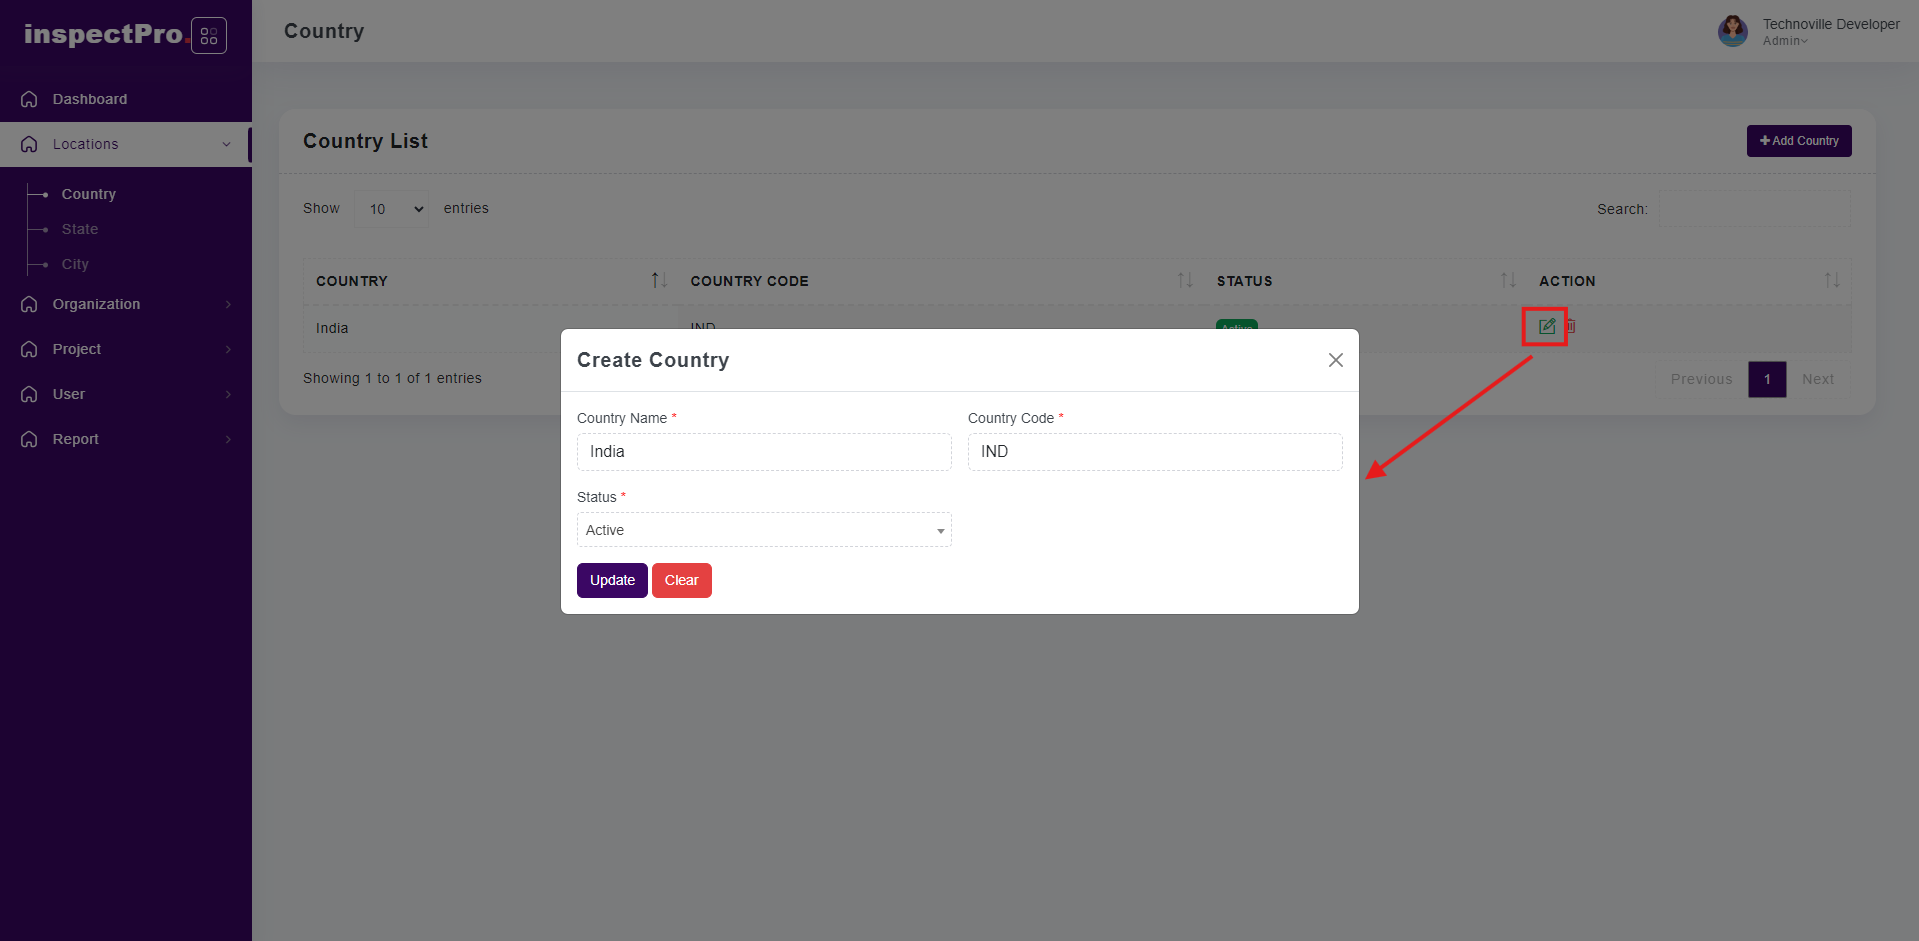Go to Dashboard in sidebar
Screen dimensions: 1919x941
point(90,99)
